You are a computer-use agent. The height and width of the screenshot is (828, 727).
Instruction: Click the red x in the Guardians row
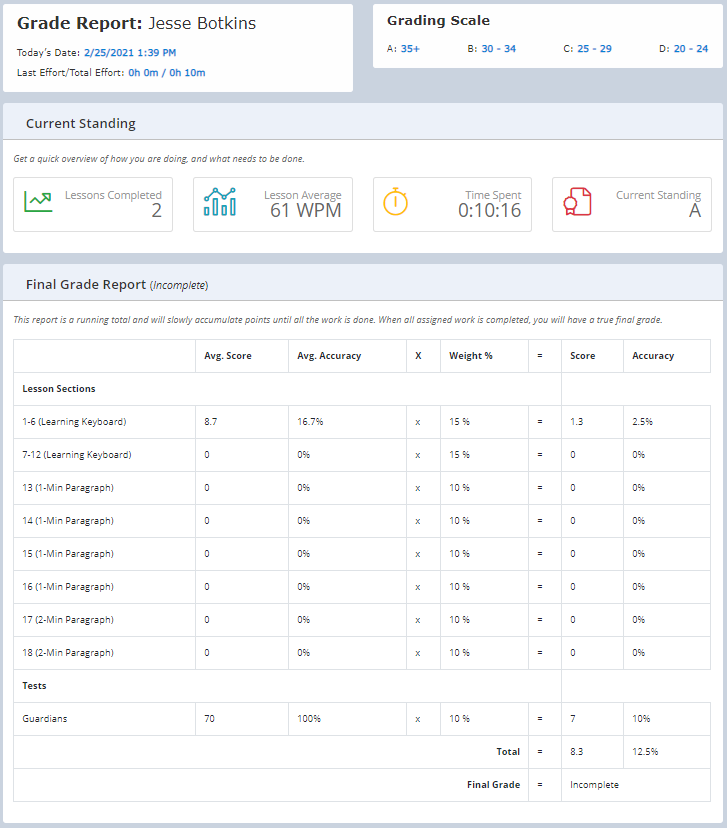click(417, 719)
